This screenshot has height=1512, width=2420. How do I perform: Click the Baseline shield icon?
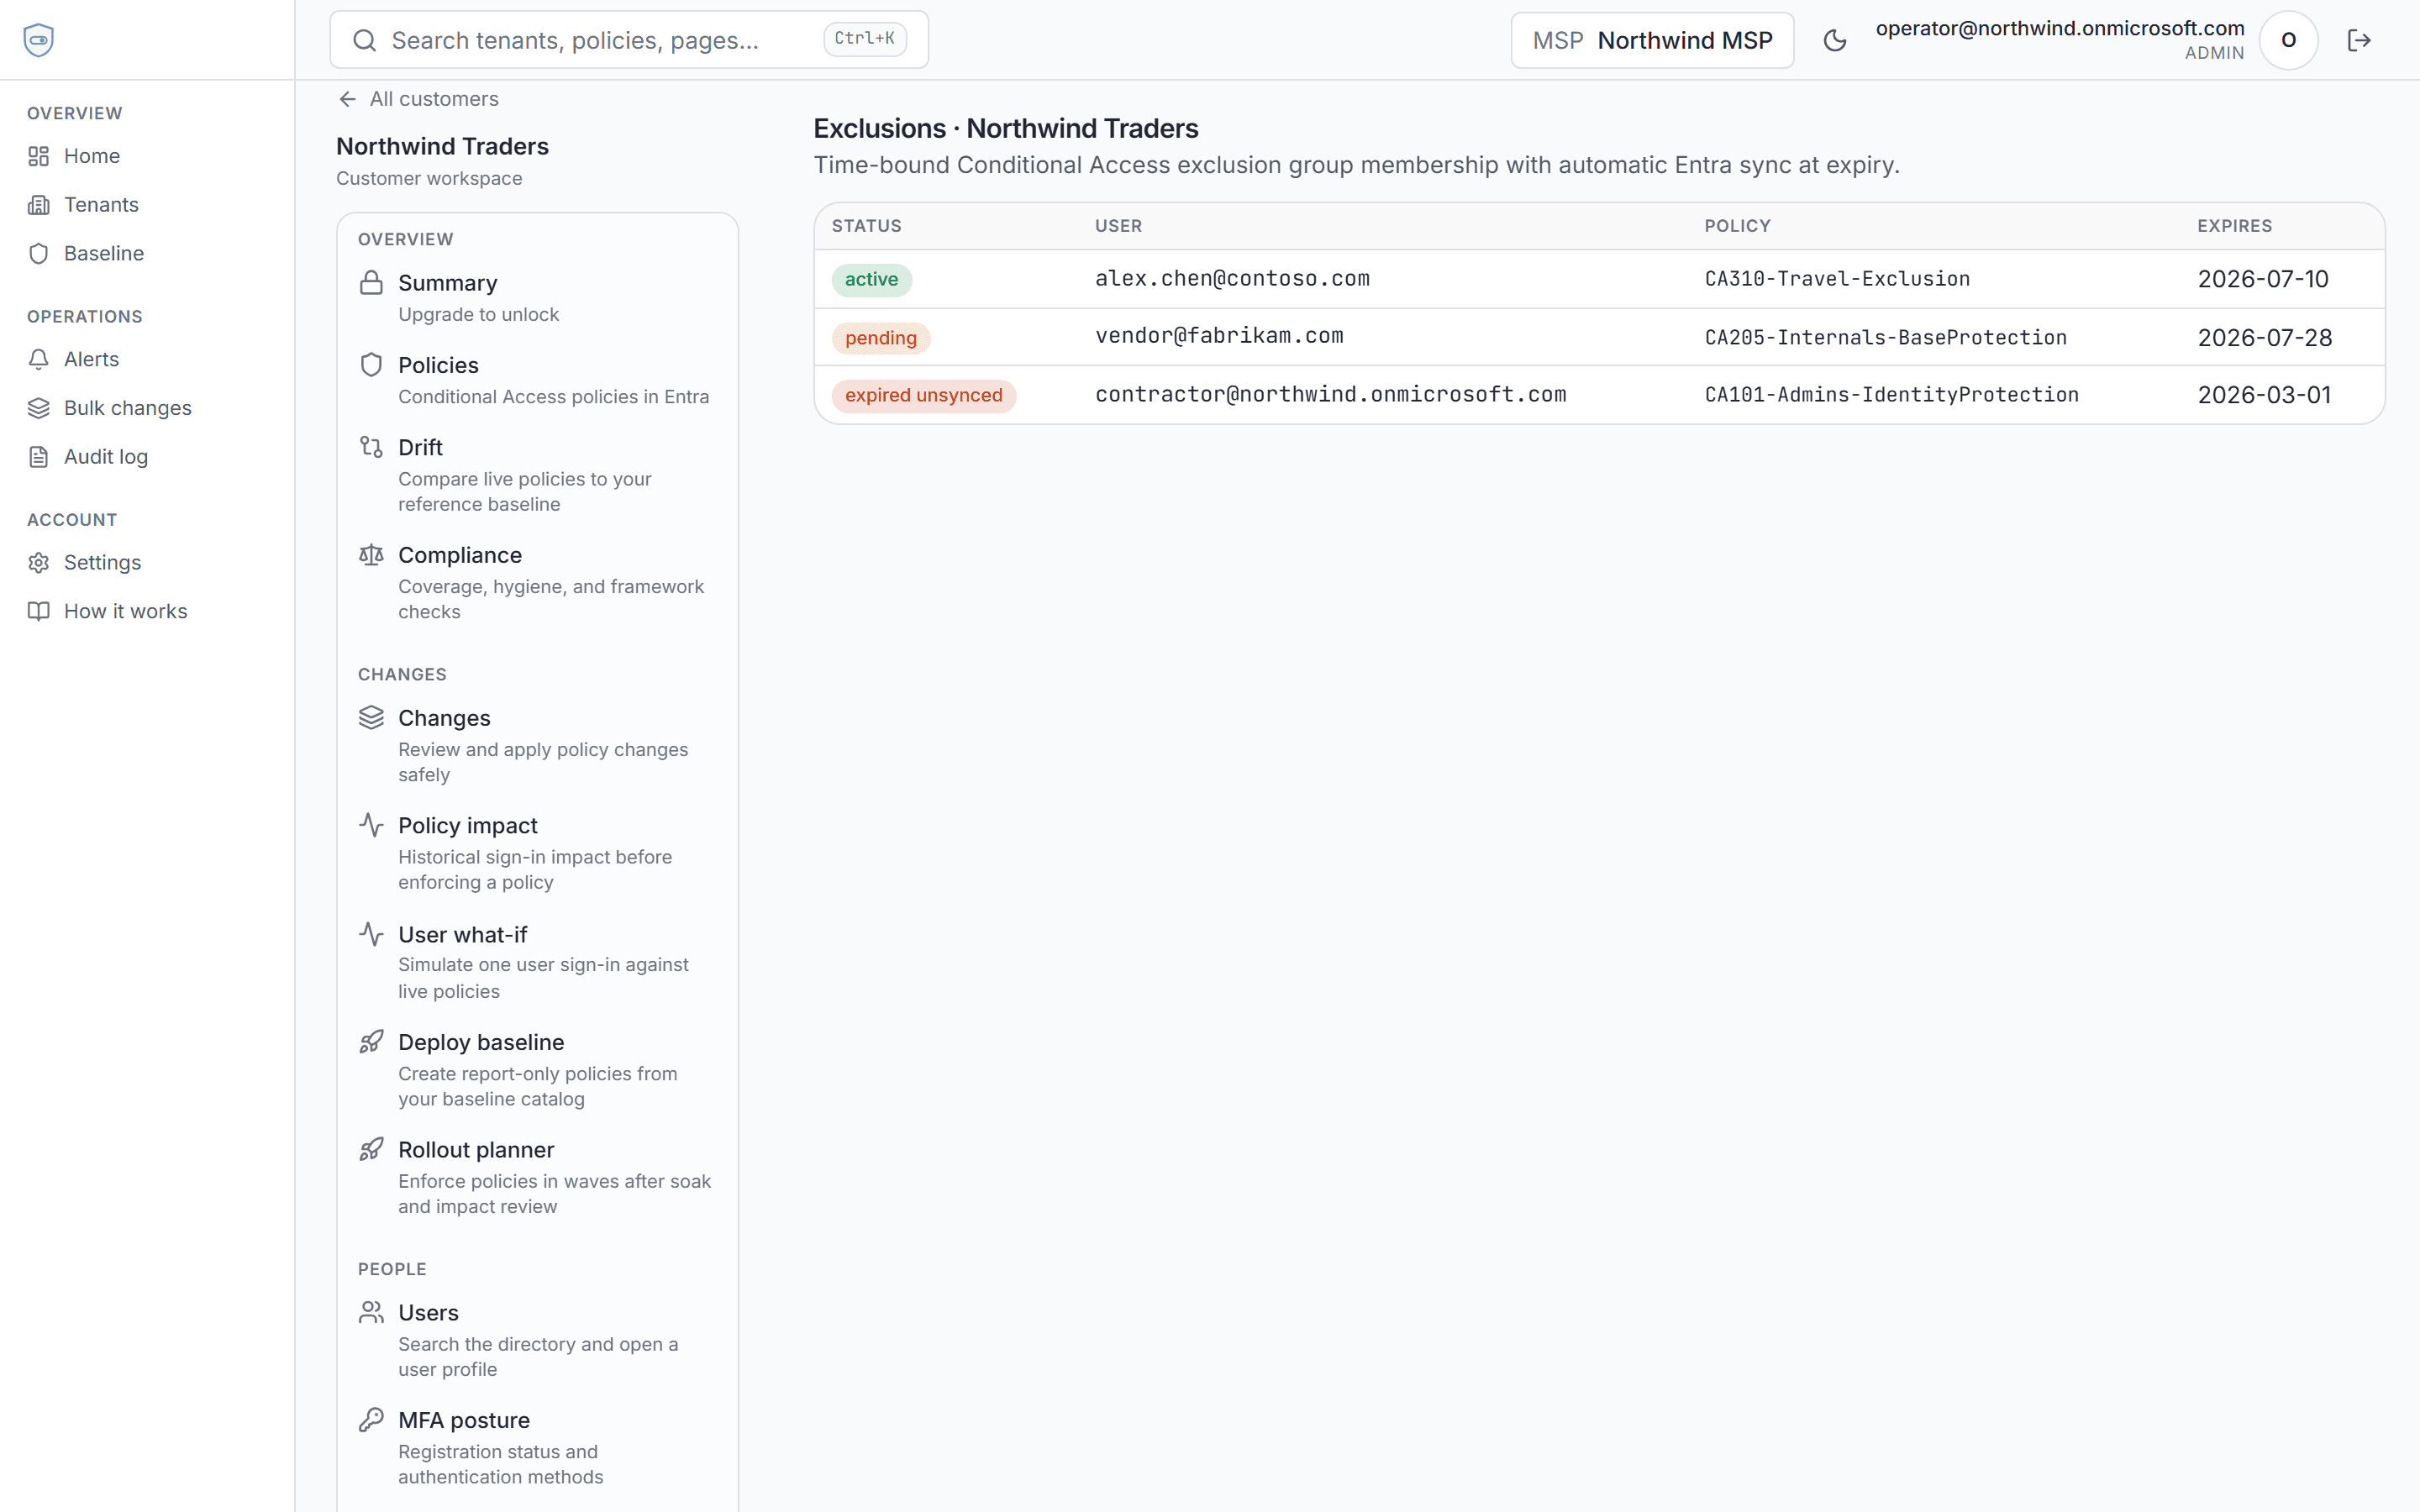click(38, 254)
